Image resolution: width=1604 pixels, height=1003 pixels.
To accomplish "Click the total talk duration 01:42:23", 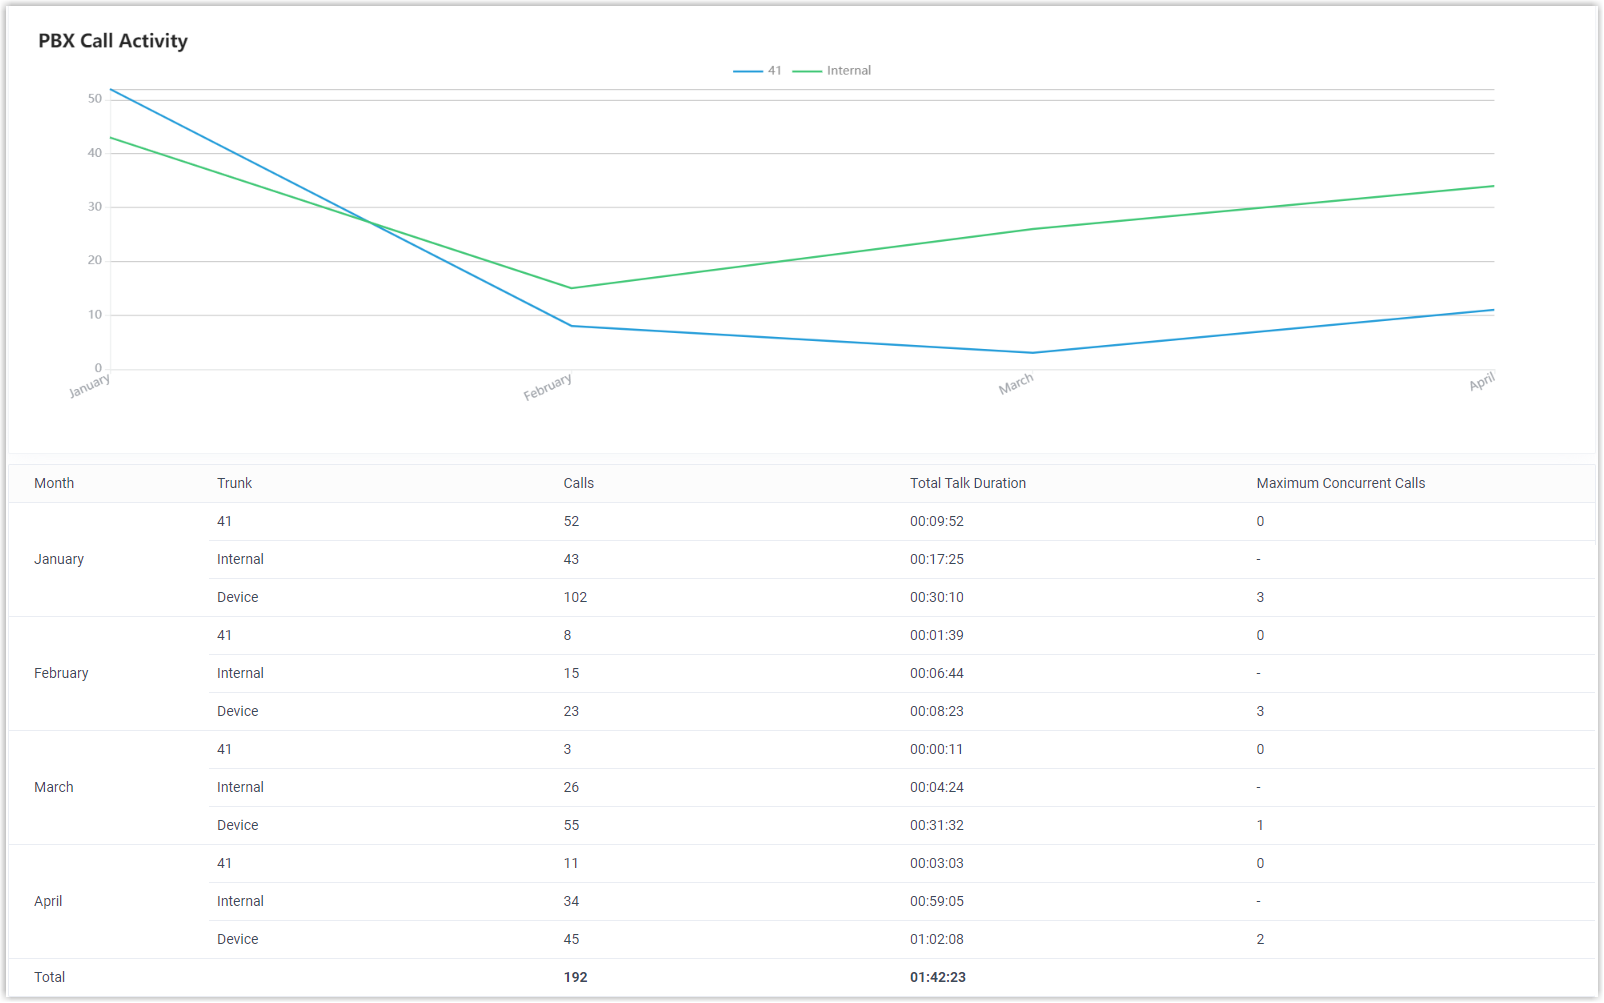I will point(937,978).
